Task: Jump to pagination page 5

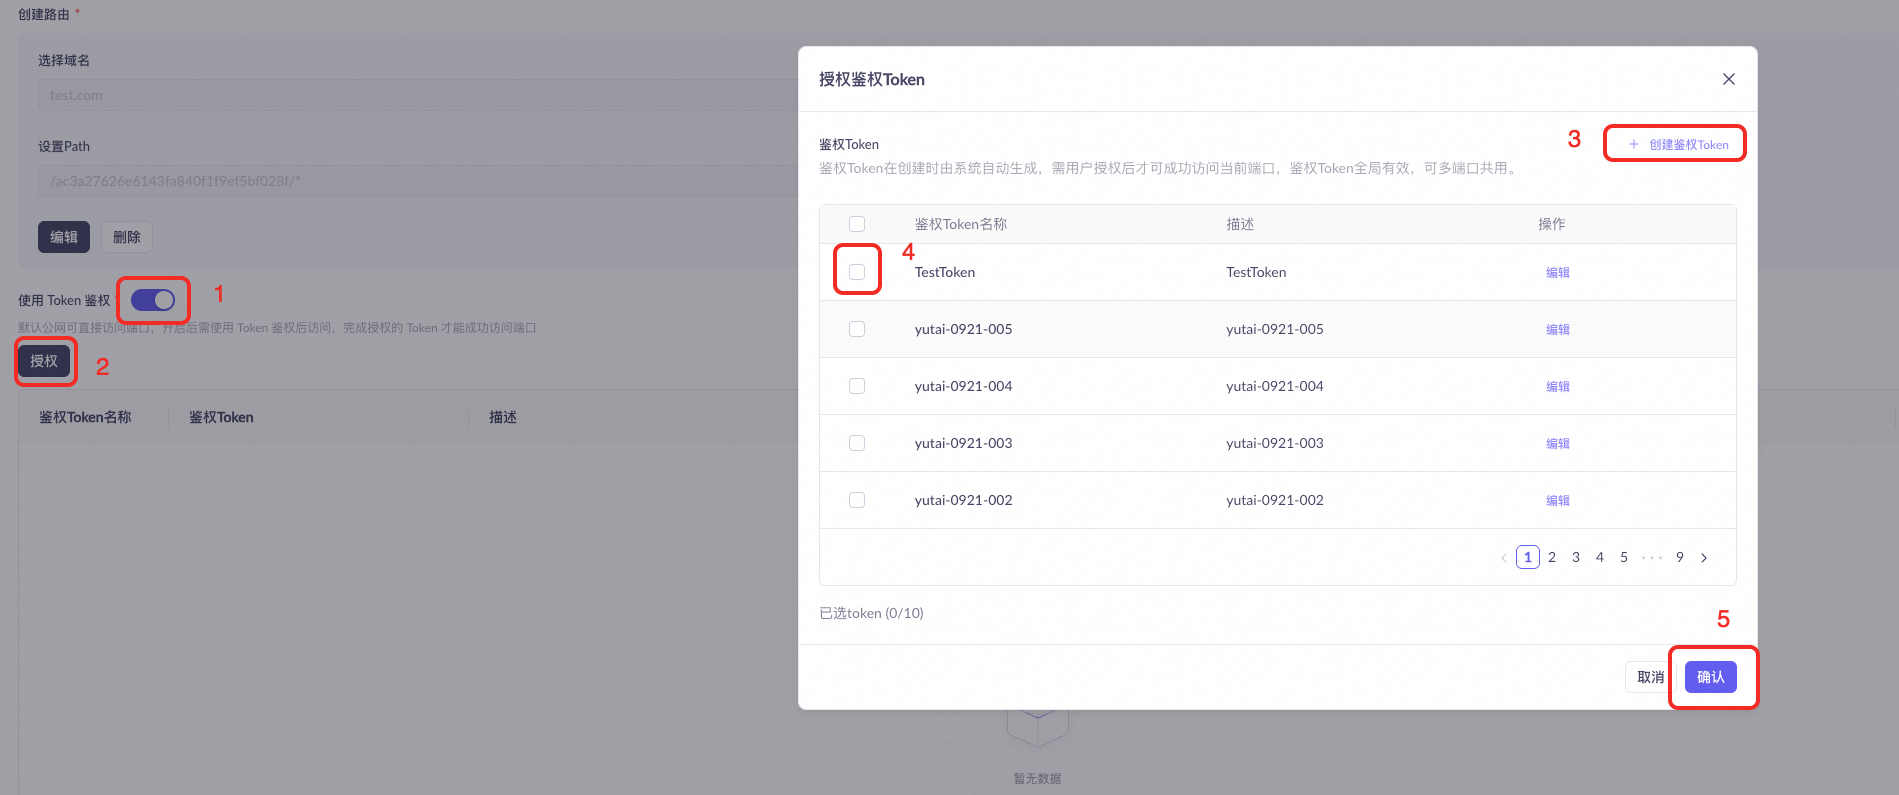Action: pos(1624,557)
